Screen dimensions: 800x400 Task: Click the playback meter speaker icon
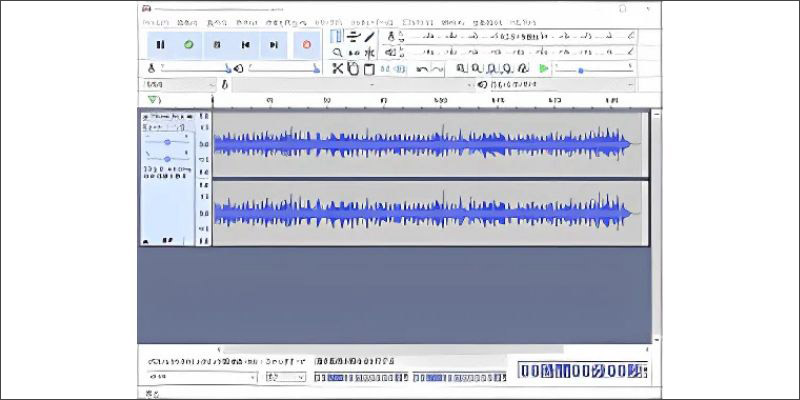[391, 52]
